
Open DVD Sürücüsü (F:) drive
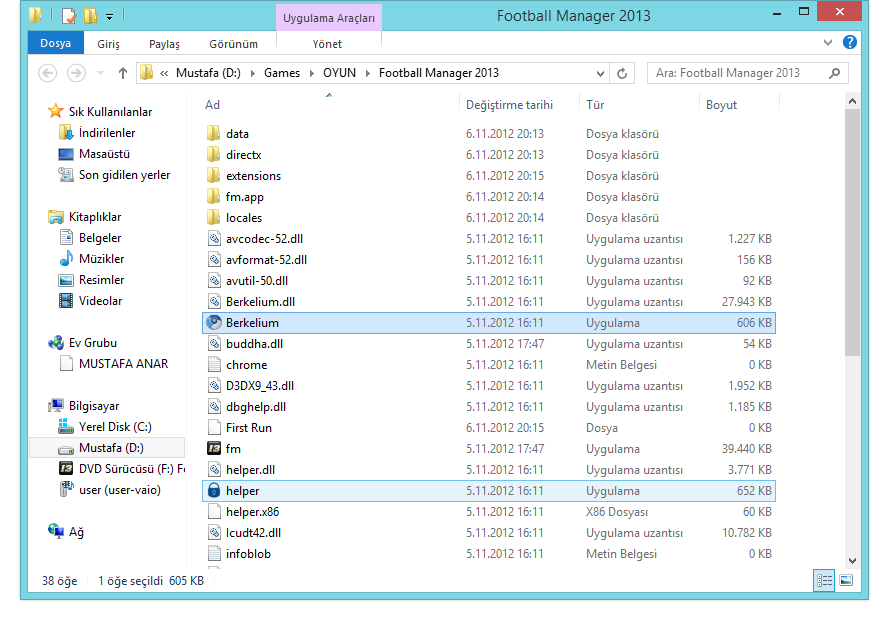132,469
